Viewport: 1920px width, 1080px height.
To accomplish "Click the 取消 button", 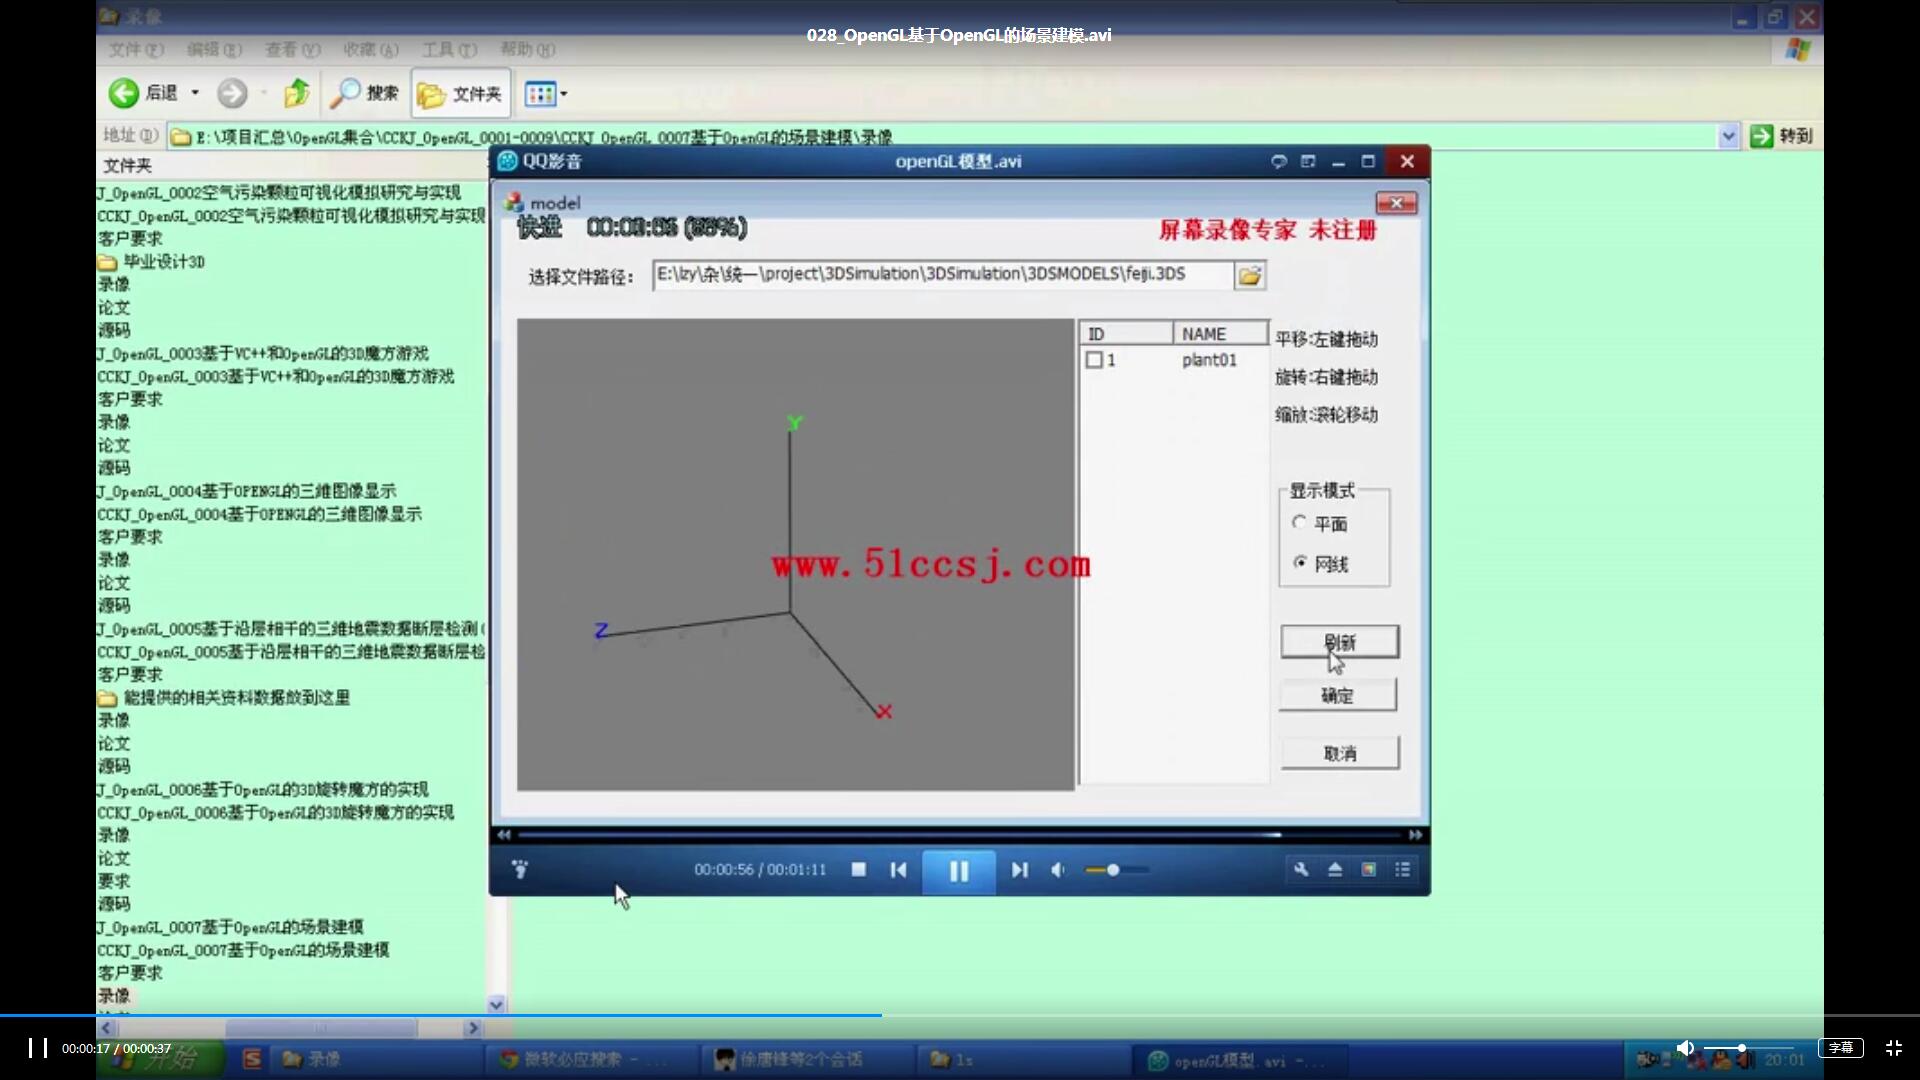I will (x=1340, y=753).
